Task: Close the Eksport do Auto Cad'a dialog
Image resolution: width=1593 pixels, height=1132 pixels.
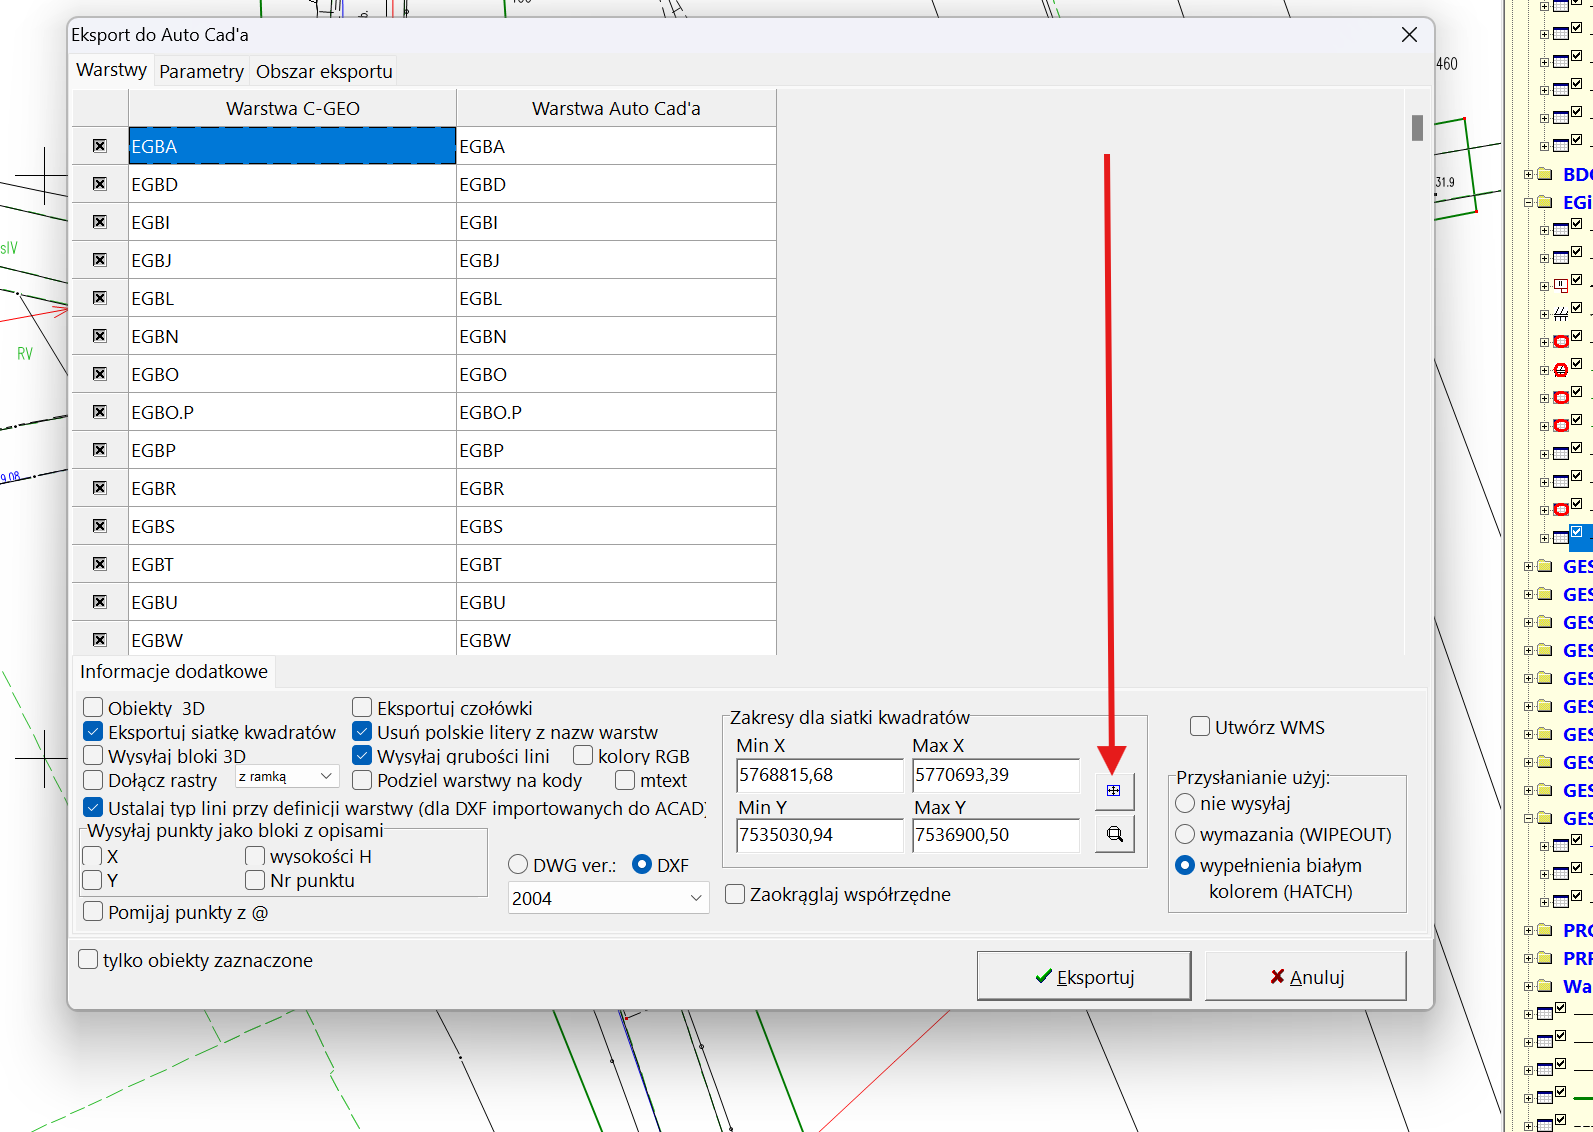Action: pos(1409,35)
